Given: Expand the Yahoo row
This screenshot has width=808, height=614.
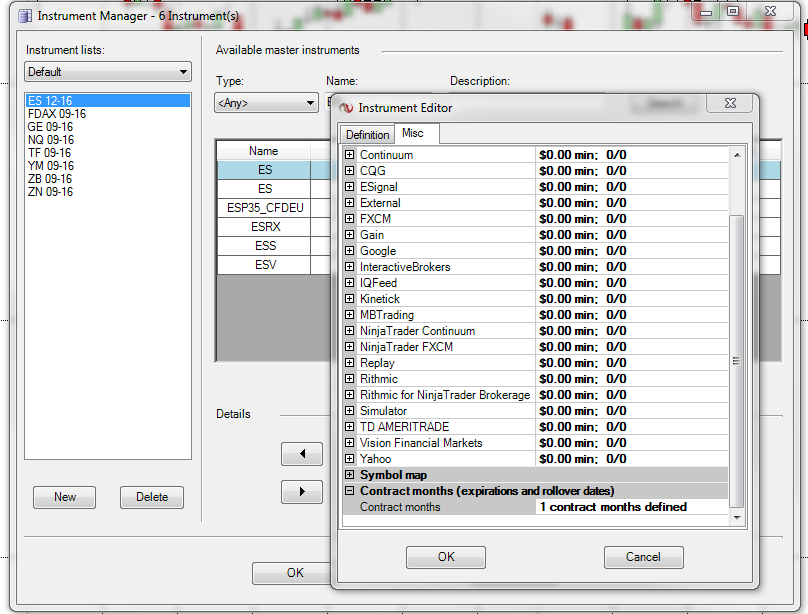Looking at the screenshot, I should click(349, 458).
